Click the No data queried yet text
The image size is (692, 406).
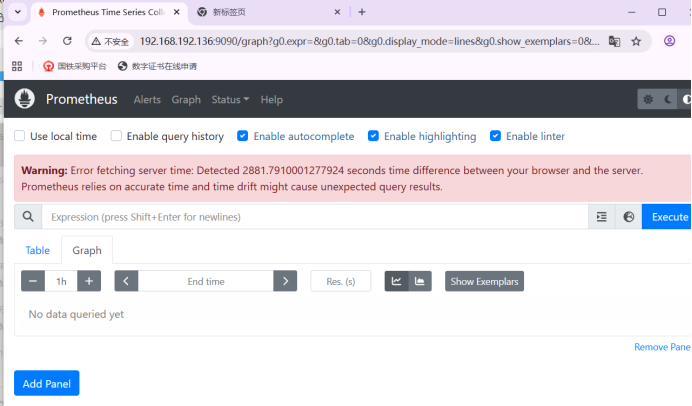click(x=76, y=314)
